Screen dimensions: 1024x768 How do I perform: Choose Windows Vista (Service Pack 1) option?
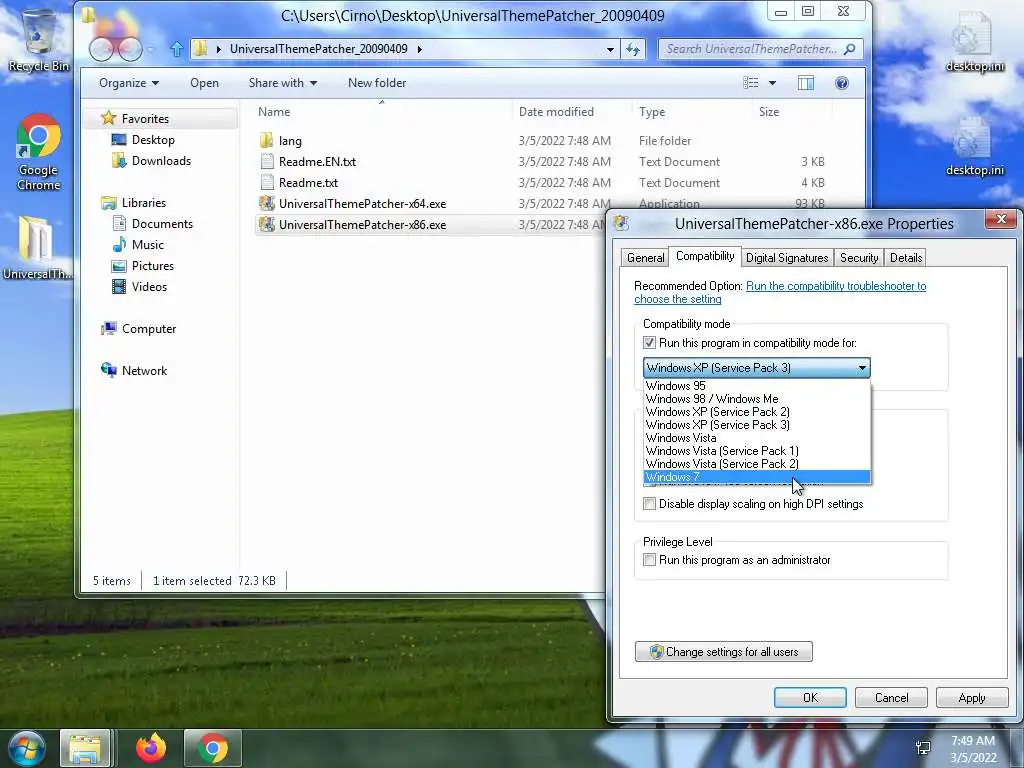click(x=757, y=451)
